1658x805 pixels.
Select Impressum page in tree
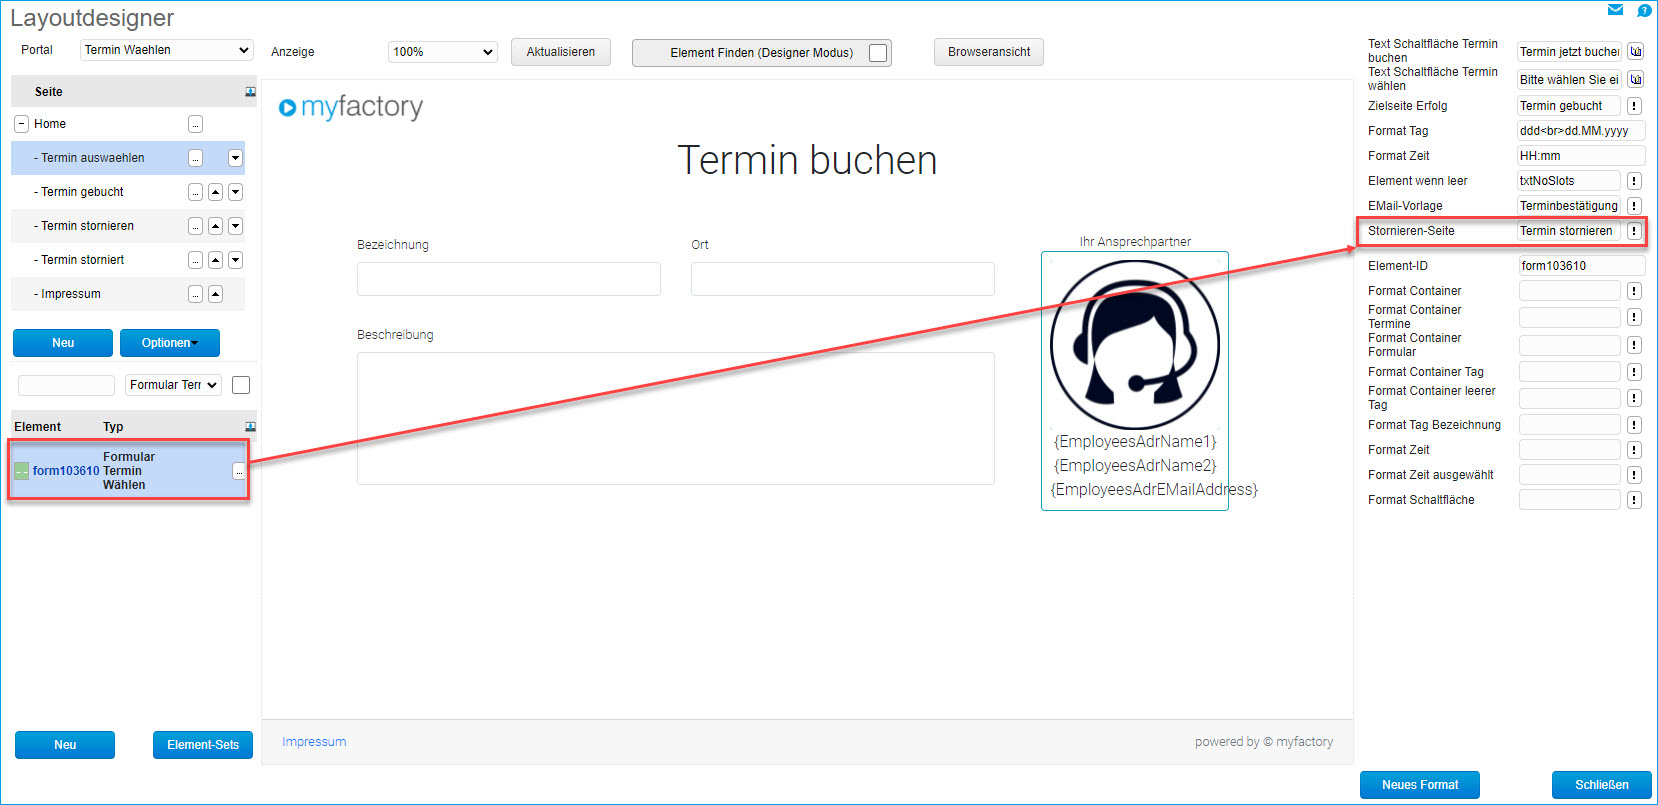[x=70, y=294]
